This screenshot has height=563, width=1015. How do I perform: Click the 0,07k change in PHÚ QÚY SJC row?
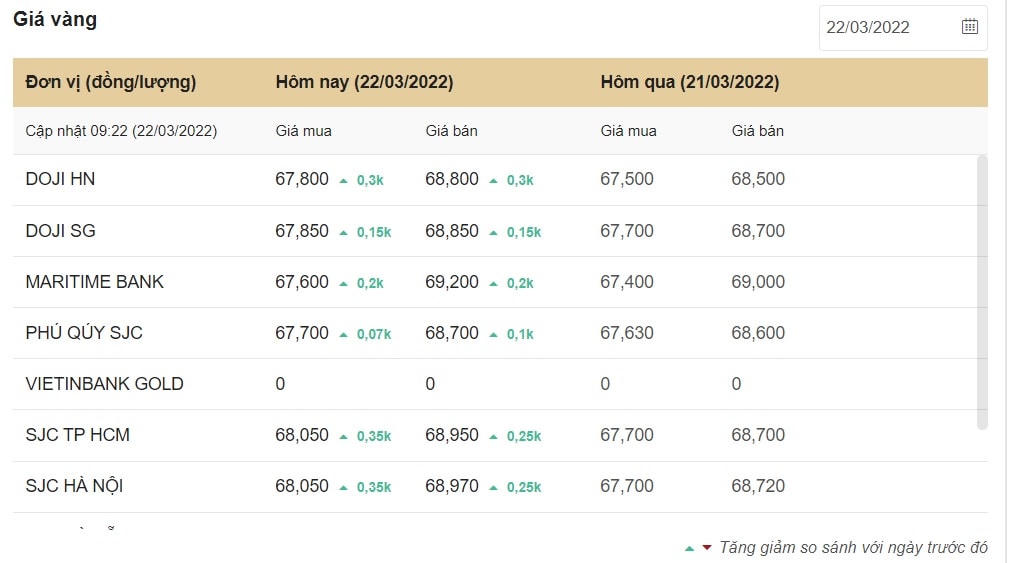pyautogui.click(x=374, y=335)
